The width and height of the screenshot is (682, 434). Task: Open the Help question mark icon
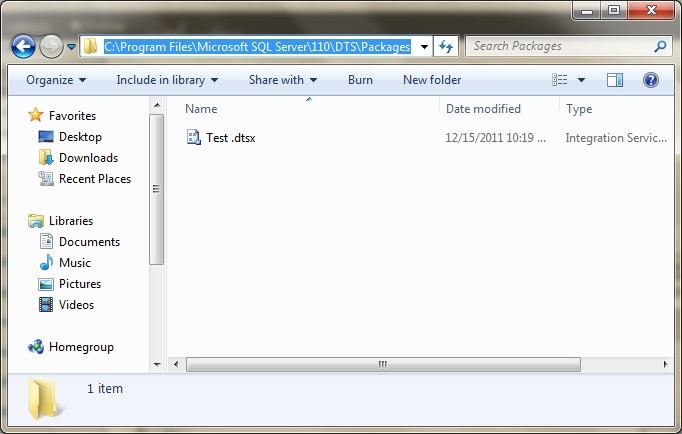coord(650,80)
